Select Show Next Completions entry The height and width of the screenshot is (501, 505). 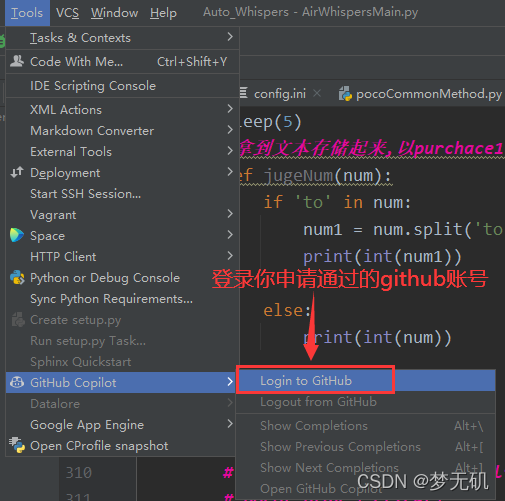click(x=366, y=468)
